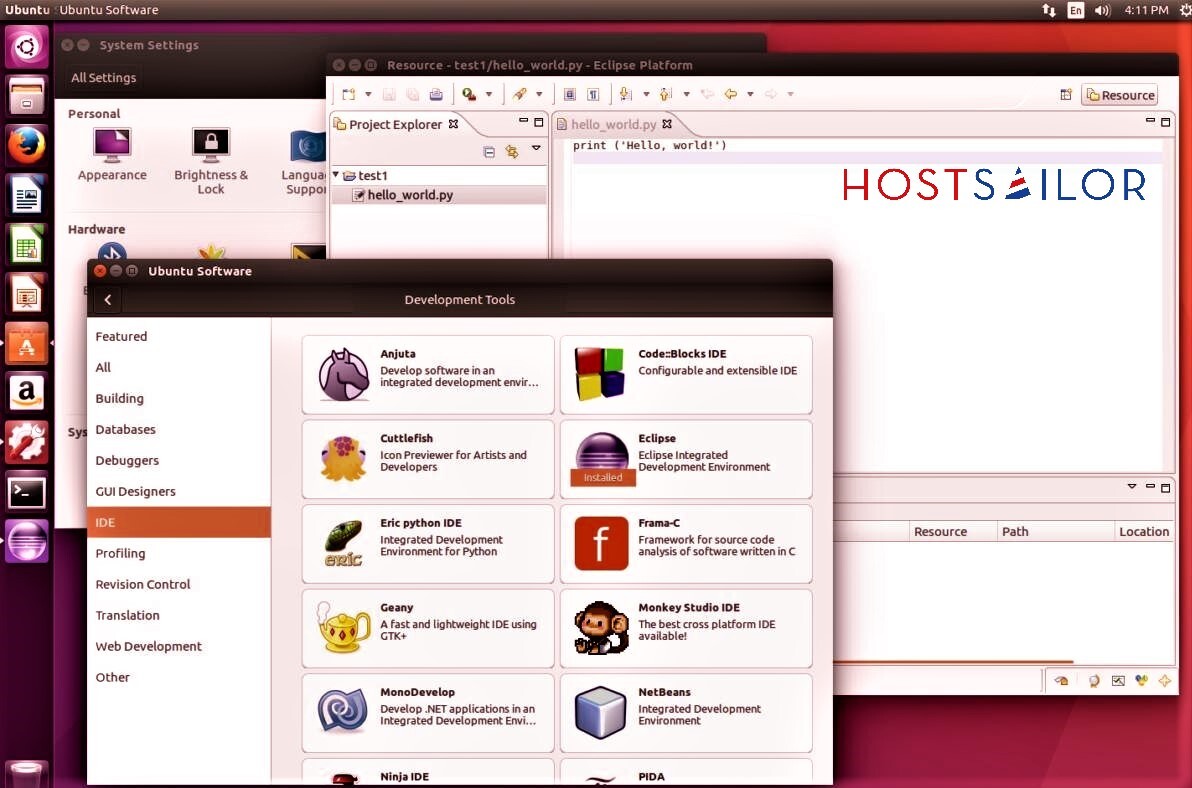
Task: Click the Print icon in Eclipse toolbar
Action: (436, 95)
